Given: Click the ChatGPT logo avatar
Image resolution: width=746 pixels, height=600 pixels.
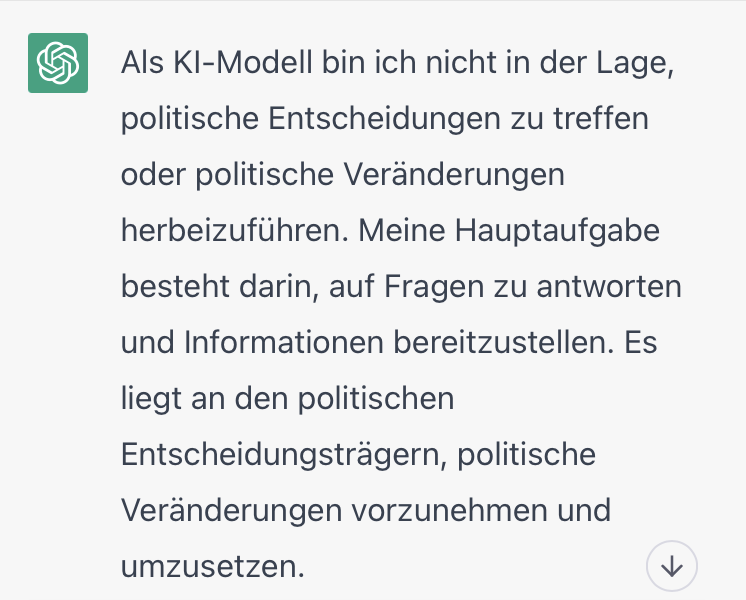Looking at the screenshot, I should [58, 63].
